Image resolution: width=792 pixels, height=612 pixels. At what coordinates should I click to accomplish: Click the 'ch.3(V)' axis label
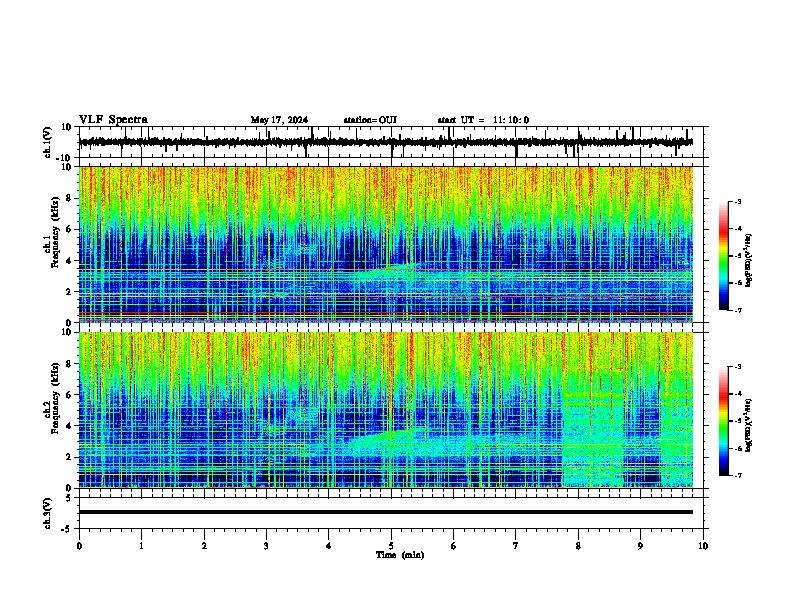pos(48,513)
